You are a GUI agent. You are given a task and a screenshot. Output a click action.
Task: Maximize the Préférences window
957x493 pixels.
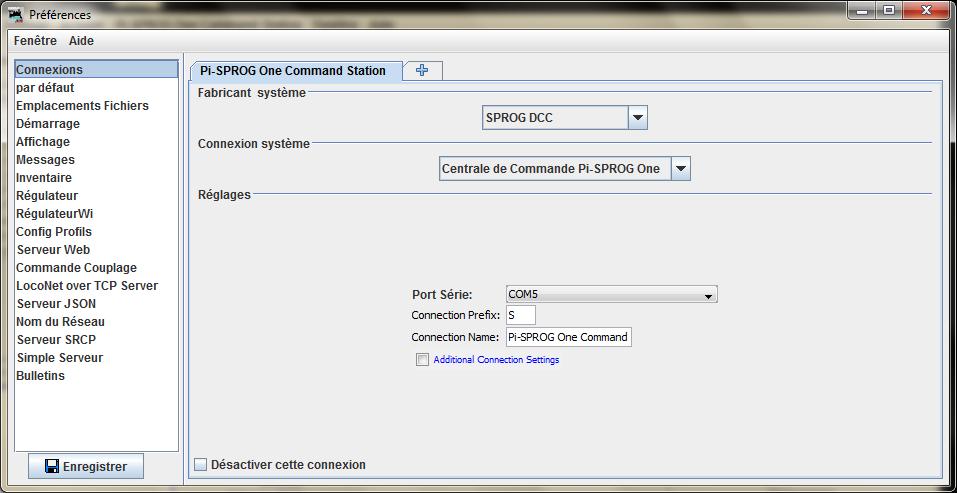coord(889,10)
